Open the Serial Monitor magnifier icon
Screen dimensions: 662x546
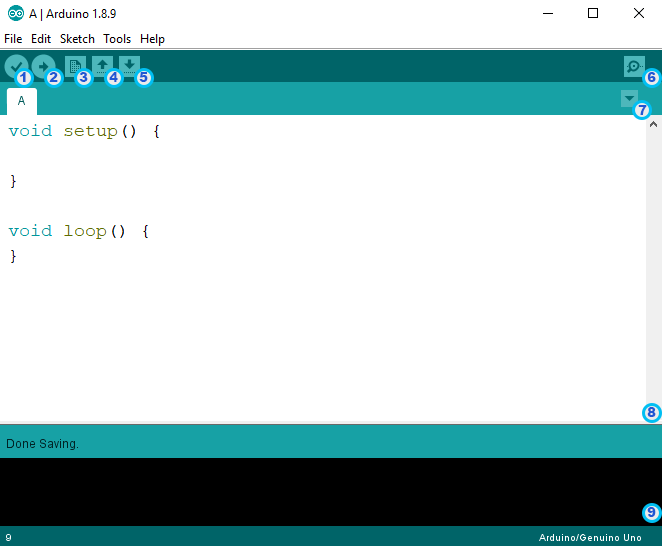(633, 67)
